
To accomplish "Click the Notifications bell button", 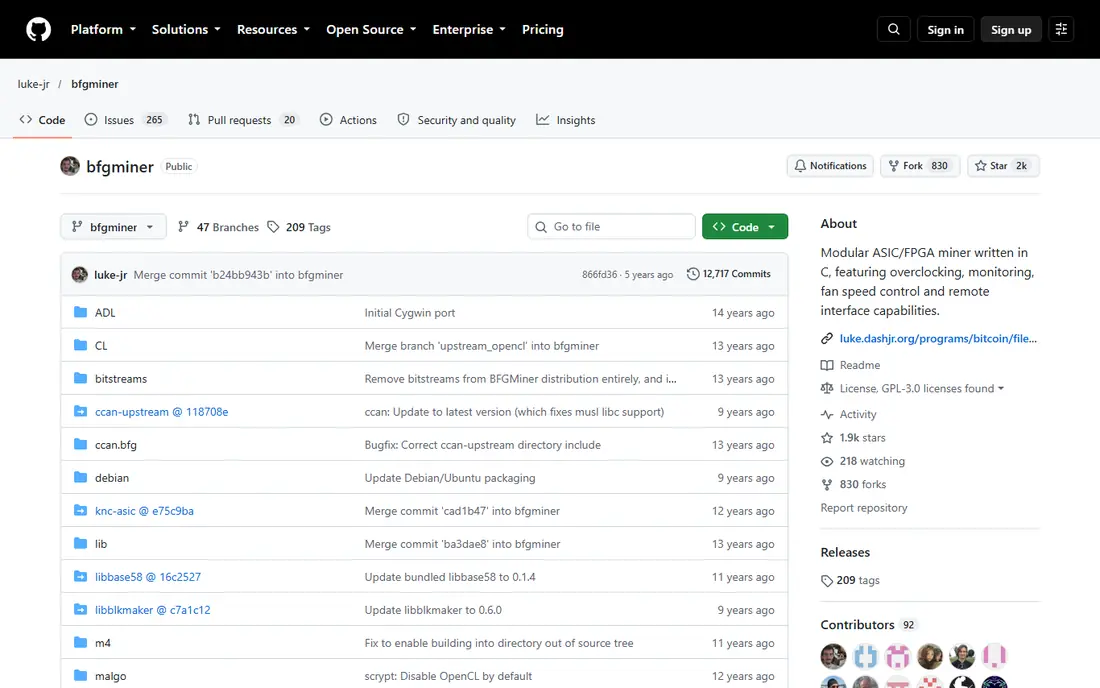I will (x=830, y=166).
